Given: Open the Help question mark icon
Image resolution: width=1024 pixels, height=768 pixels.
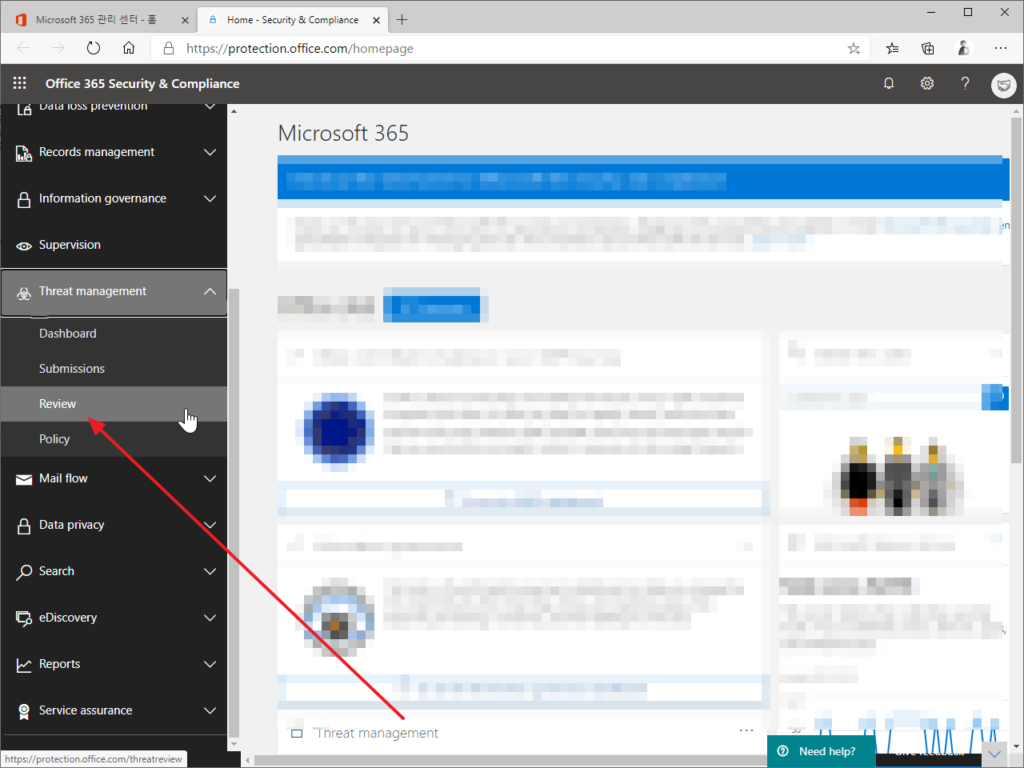Looking at the screenshot, I should point(964,84).
